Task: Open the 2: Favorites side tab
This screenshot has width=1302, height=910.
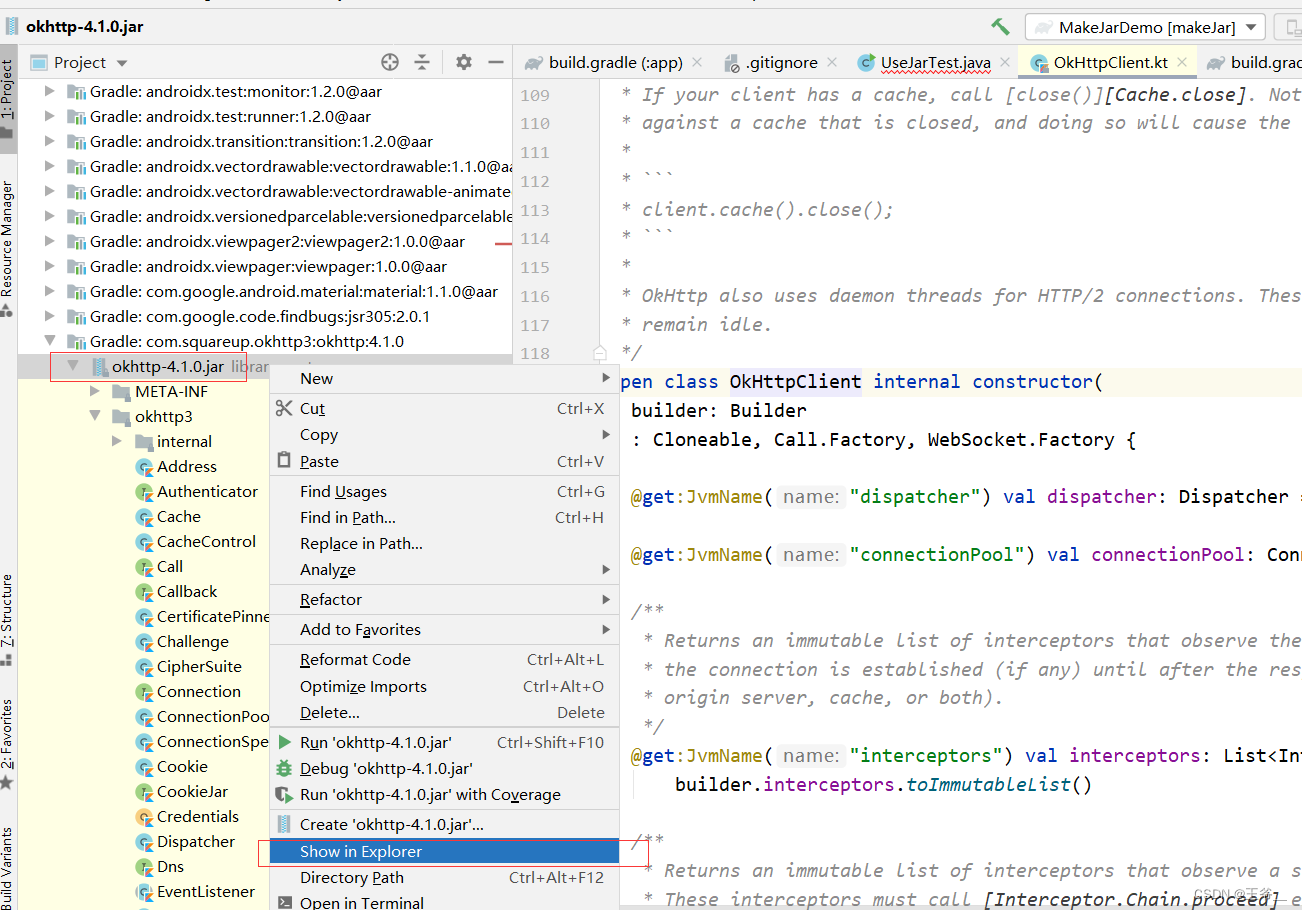Action: (x=8, y=743)
